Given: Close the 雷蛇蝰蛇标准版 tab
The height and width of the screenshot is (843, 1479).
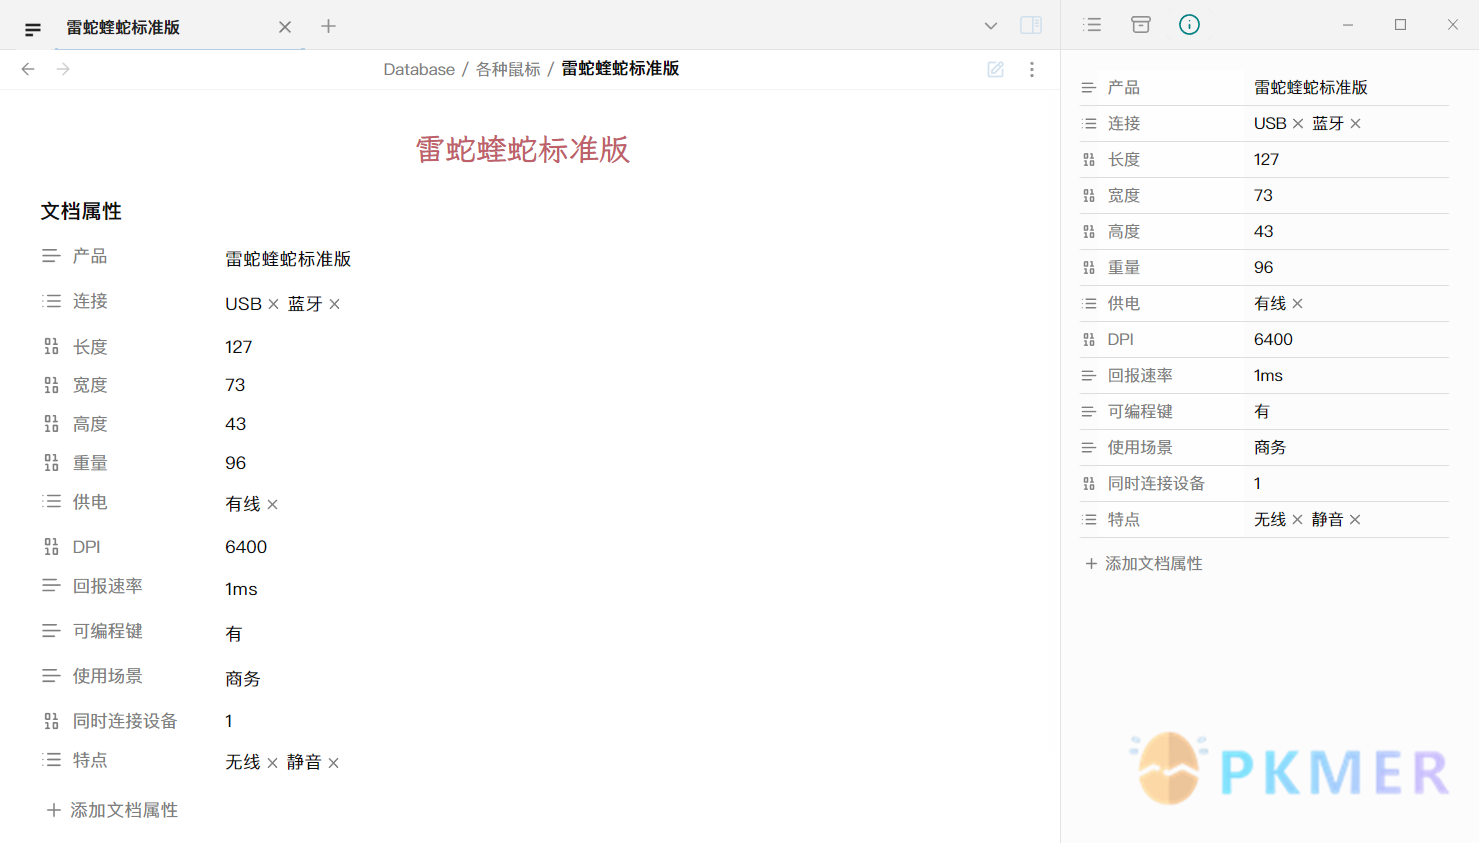Looking at the screenshot, I should tap(285, 27).
